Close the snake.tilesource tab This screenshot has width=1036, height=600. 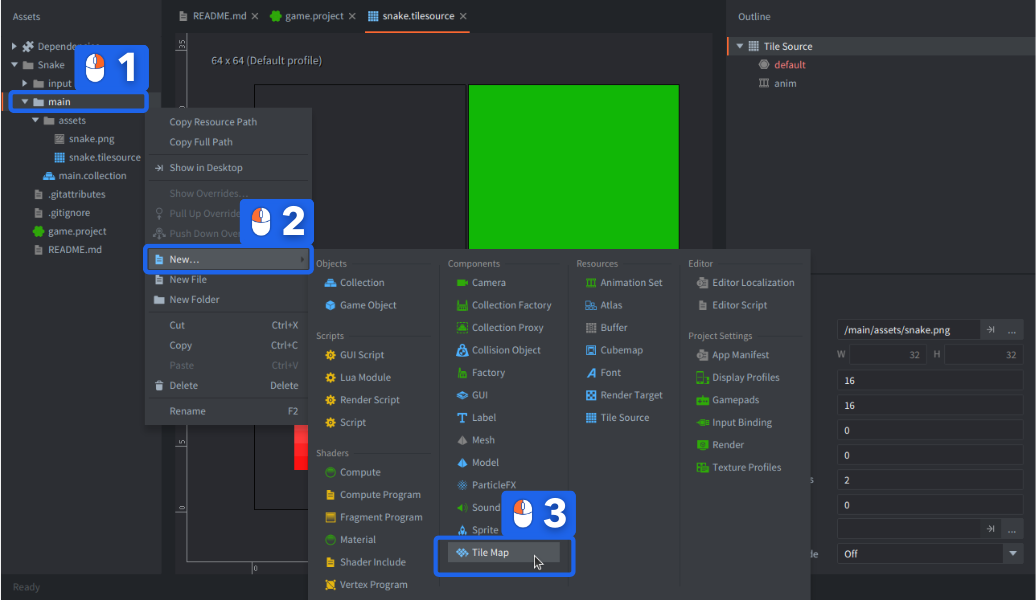(463, 16)
